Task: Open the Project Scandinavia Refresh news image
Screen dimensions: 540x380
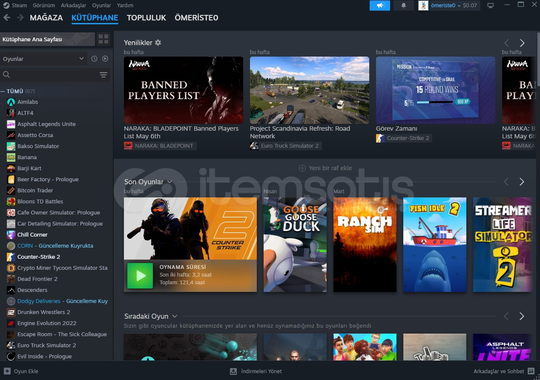Action: point(309,90)
